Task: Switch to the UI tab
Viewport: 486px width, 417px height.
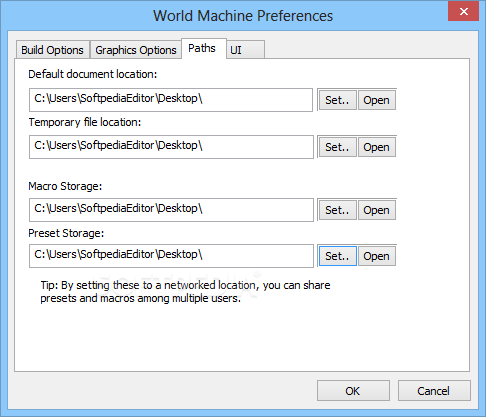Action: [246, 50]
